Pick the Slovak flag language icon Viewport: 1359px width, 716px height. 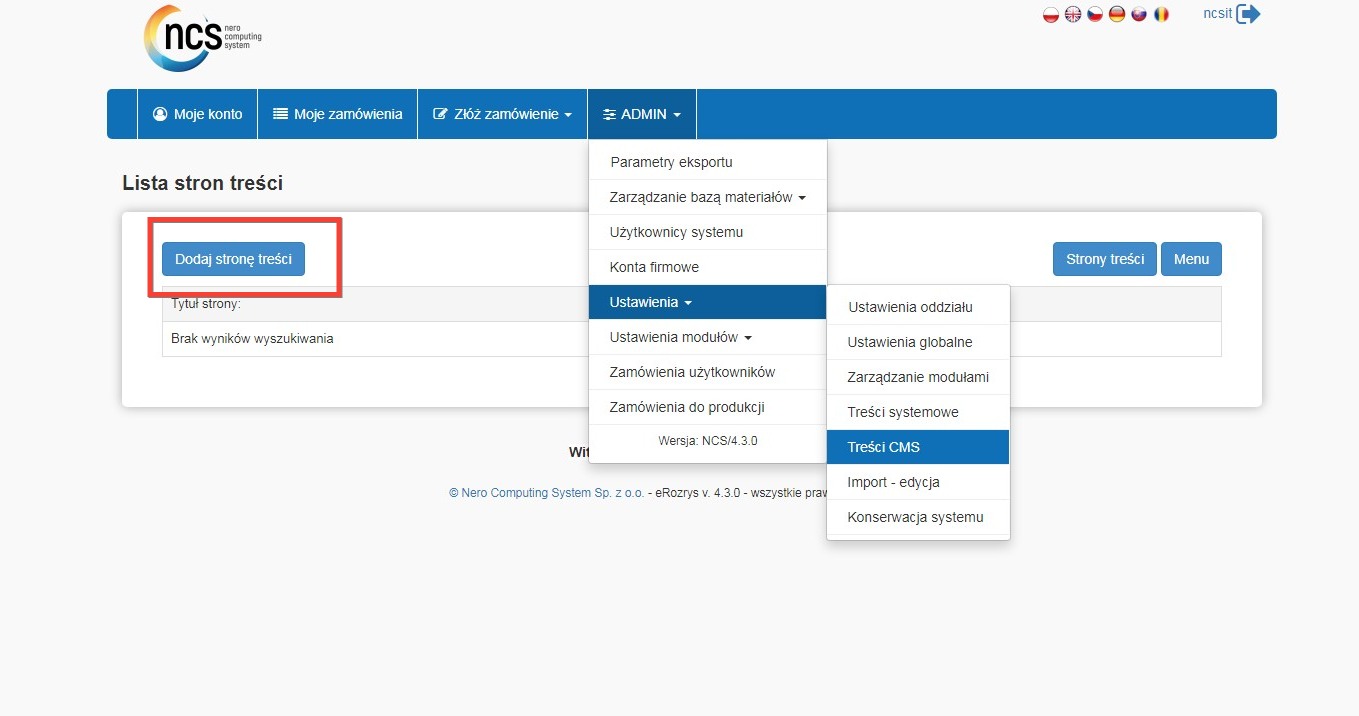pos(1139,15)
